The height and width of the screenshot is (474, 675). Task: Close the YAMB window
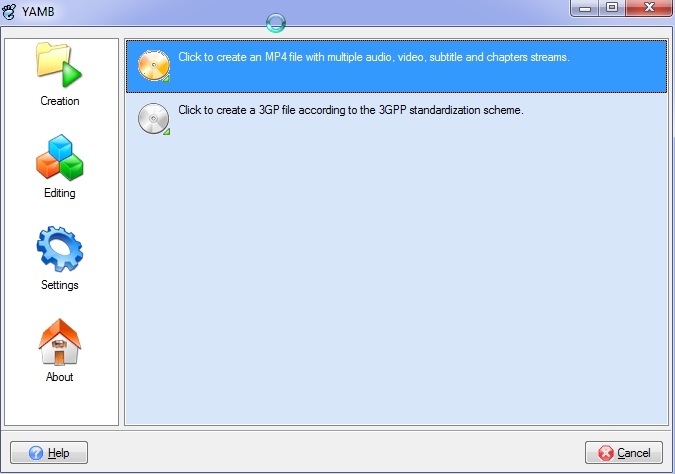[649, 8]
